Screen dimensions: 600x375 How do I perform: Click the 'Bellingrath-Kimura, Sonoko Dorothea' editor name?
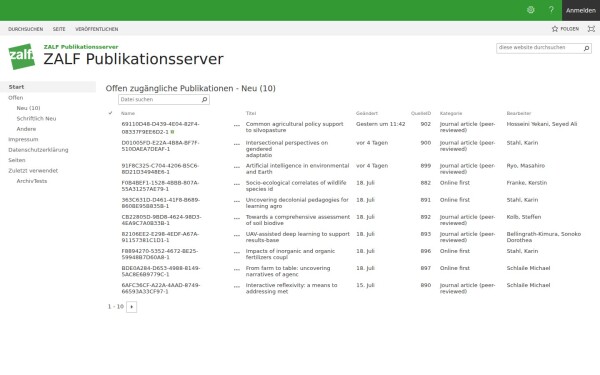click(544, 237)
